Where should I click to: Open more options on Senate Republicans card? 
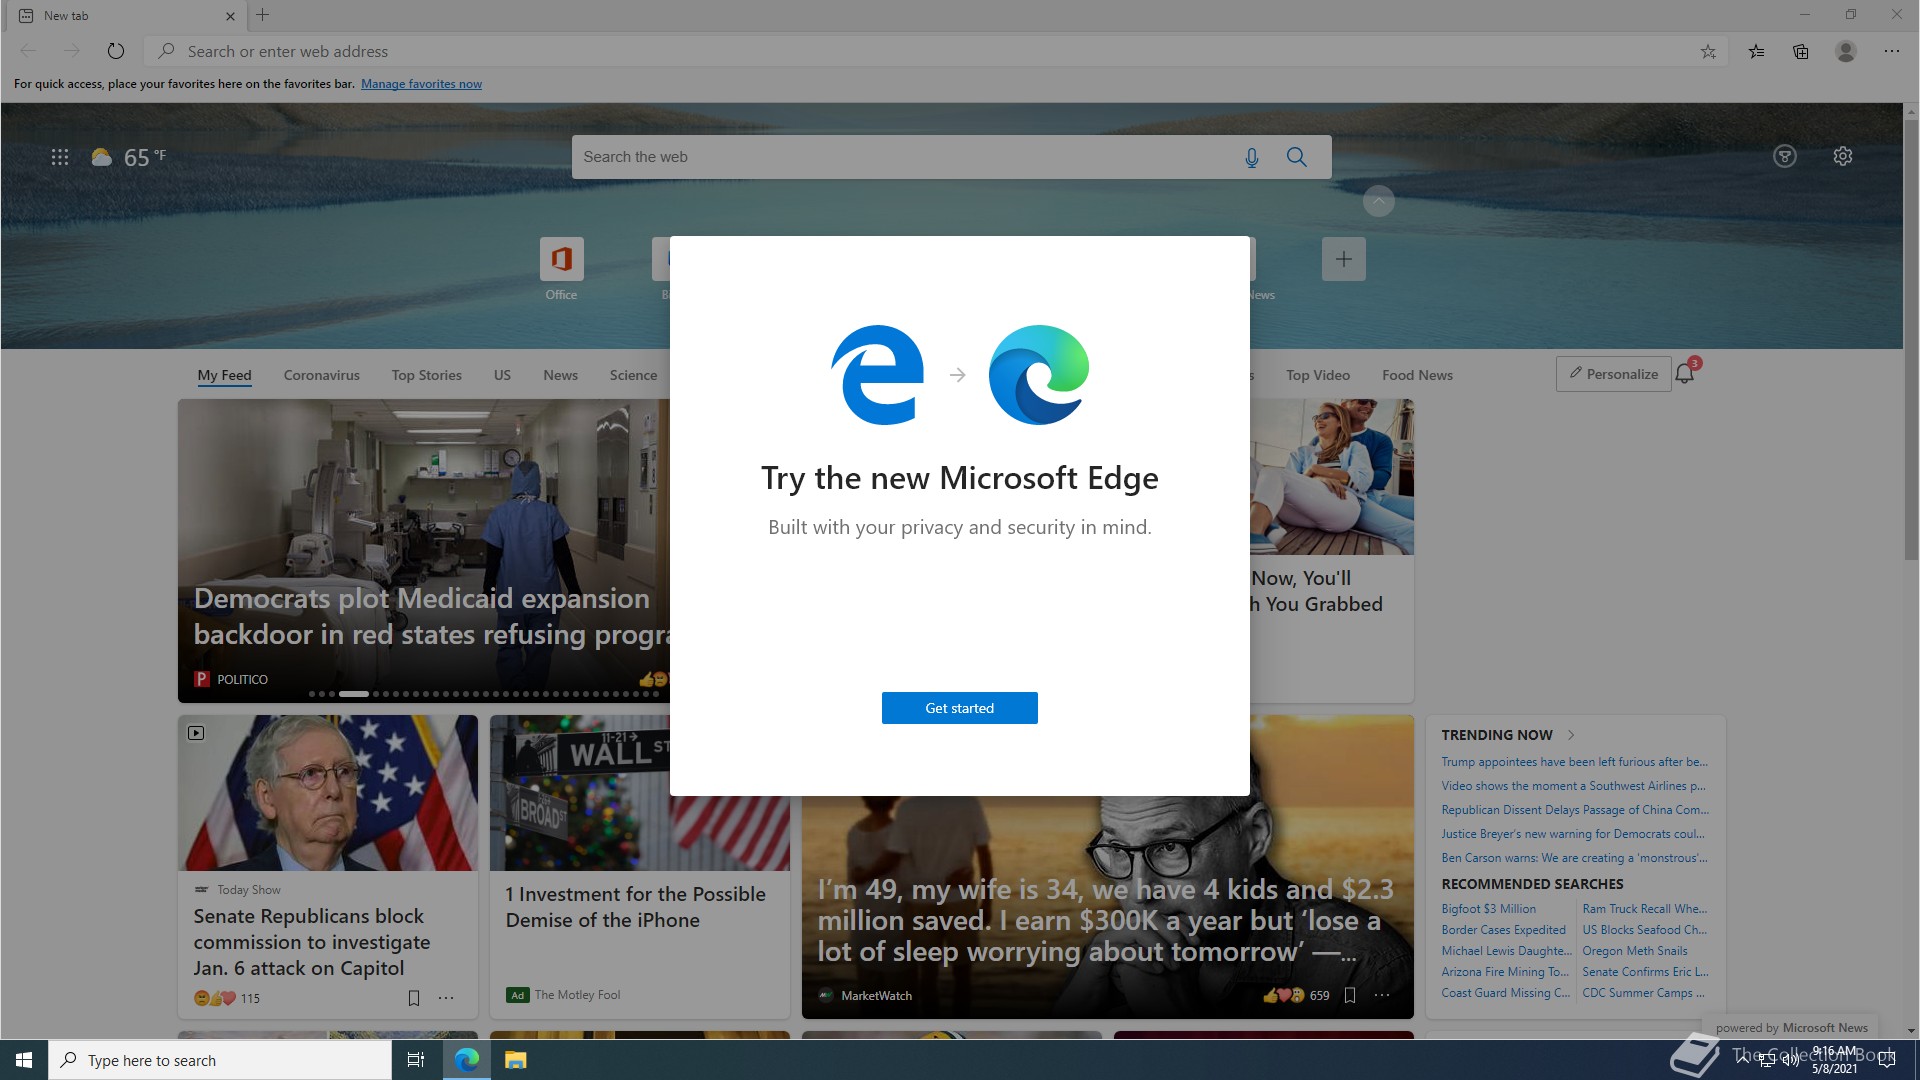(446, 998)
